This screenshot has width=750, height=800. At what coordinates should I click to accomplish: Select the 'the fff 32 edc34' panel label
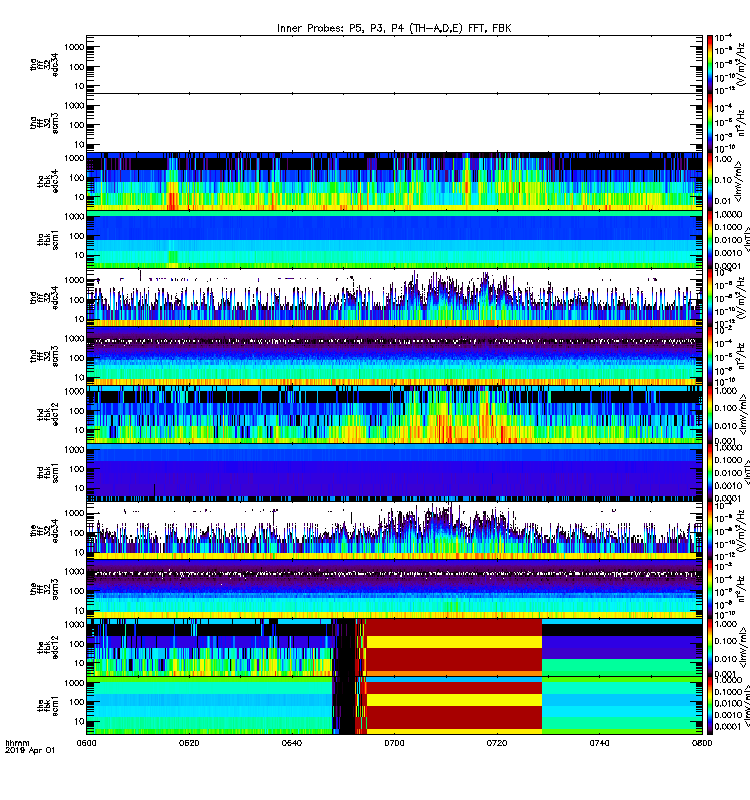[44, 531]
